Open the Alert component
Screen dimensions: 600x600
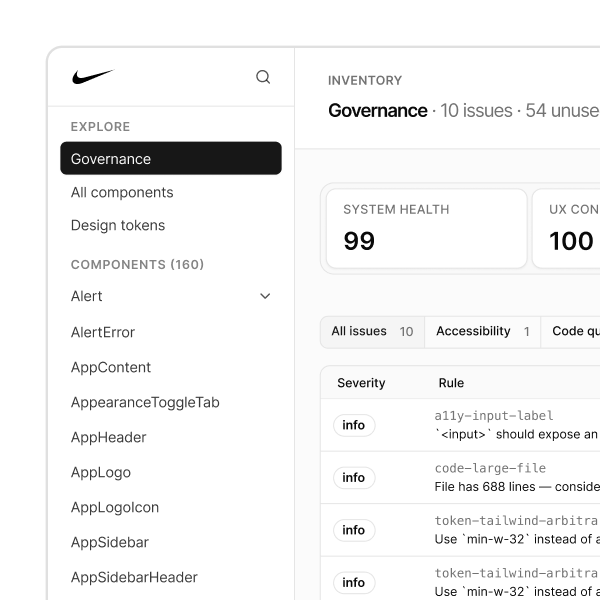86,296
